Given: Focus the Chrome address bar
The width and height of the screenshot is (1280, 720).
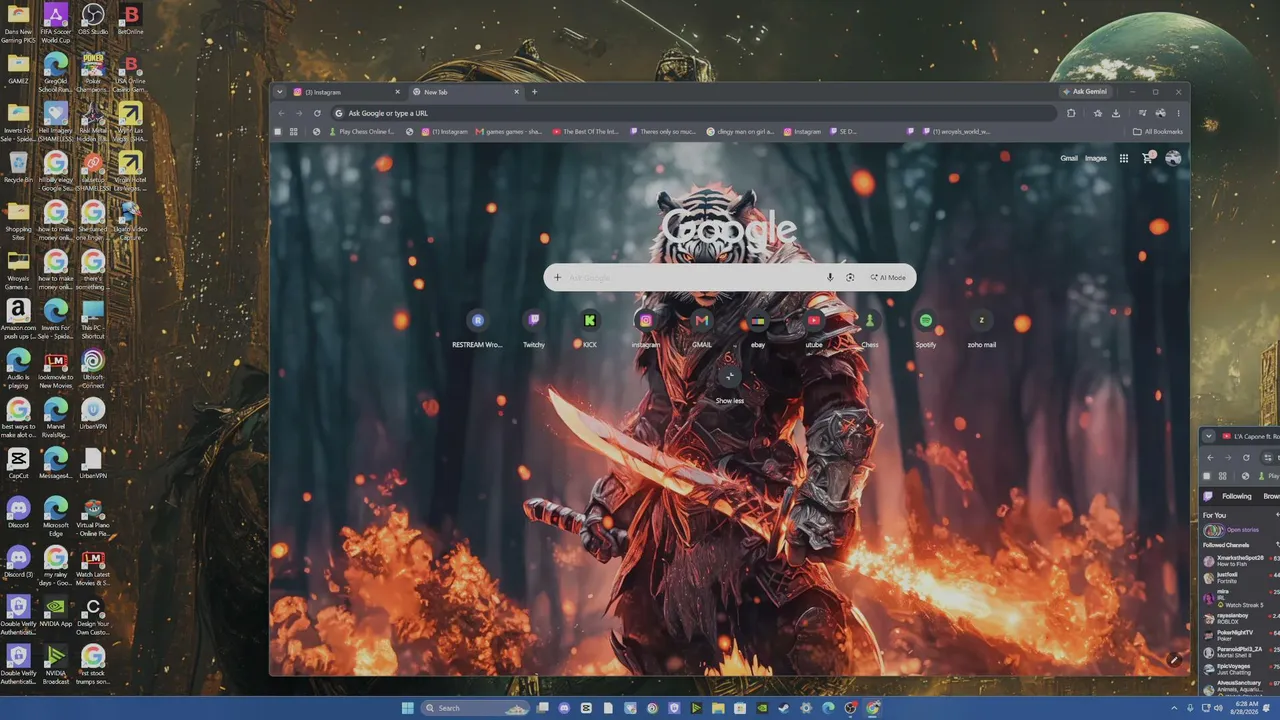Looking at the screenshot, I should coord(694,113).
